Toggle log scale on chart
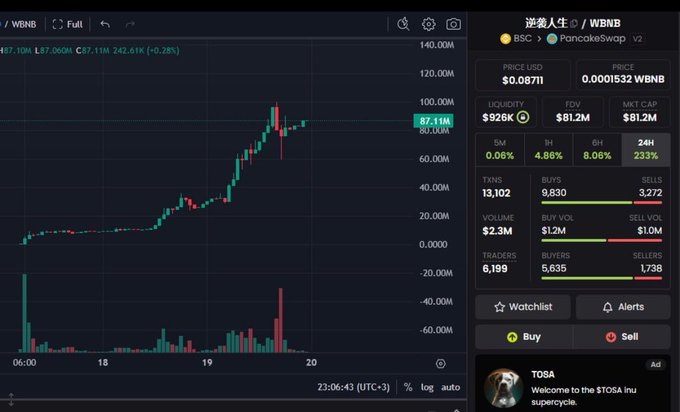The height and width of the screenshot is (412, 680). point(427,387)
